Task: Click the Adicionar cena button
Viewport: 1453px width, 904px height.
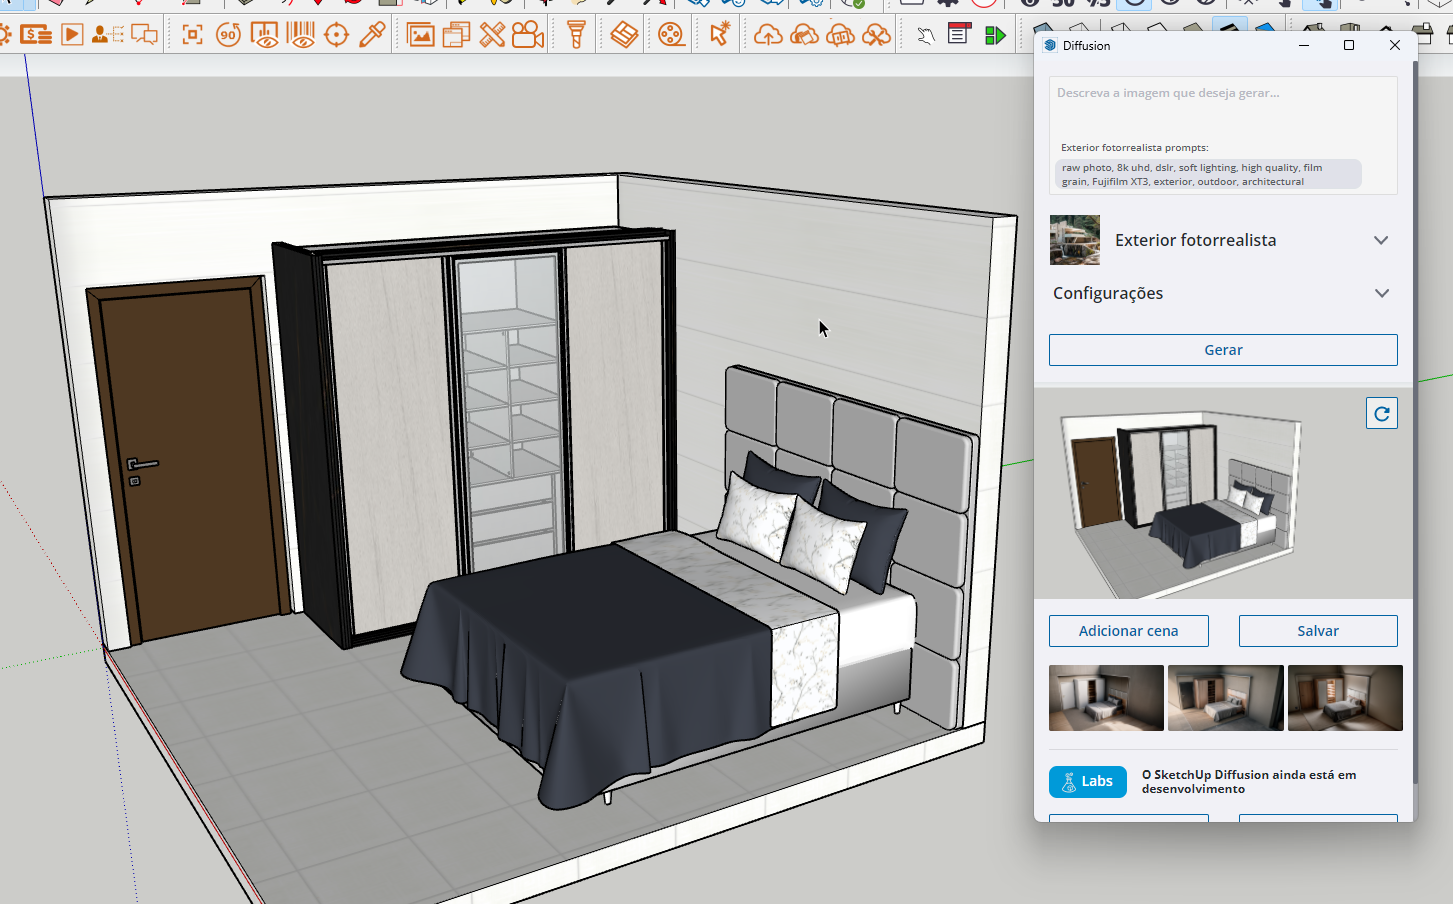Action: point(1128,631)
